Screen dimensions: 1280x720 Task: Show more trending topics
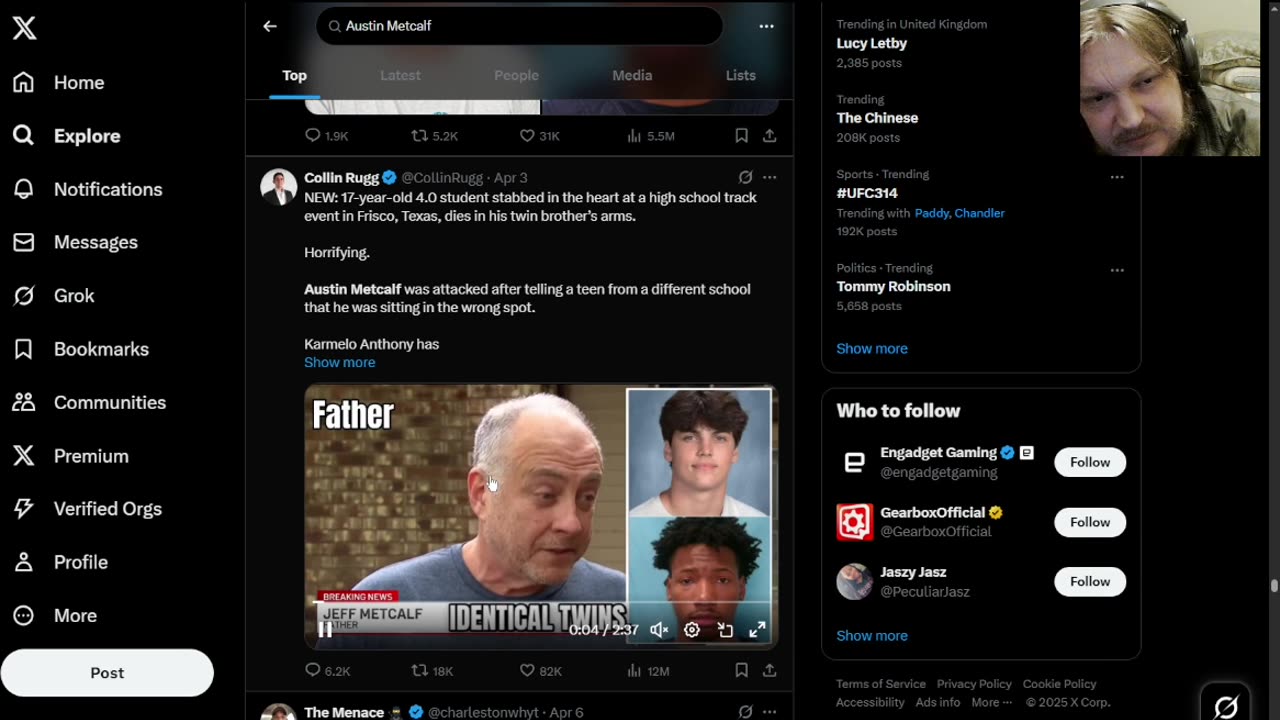(872, 349)
